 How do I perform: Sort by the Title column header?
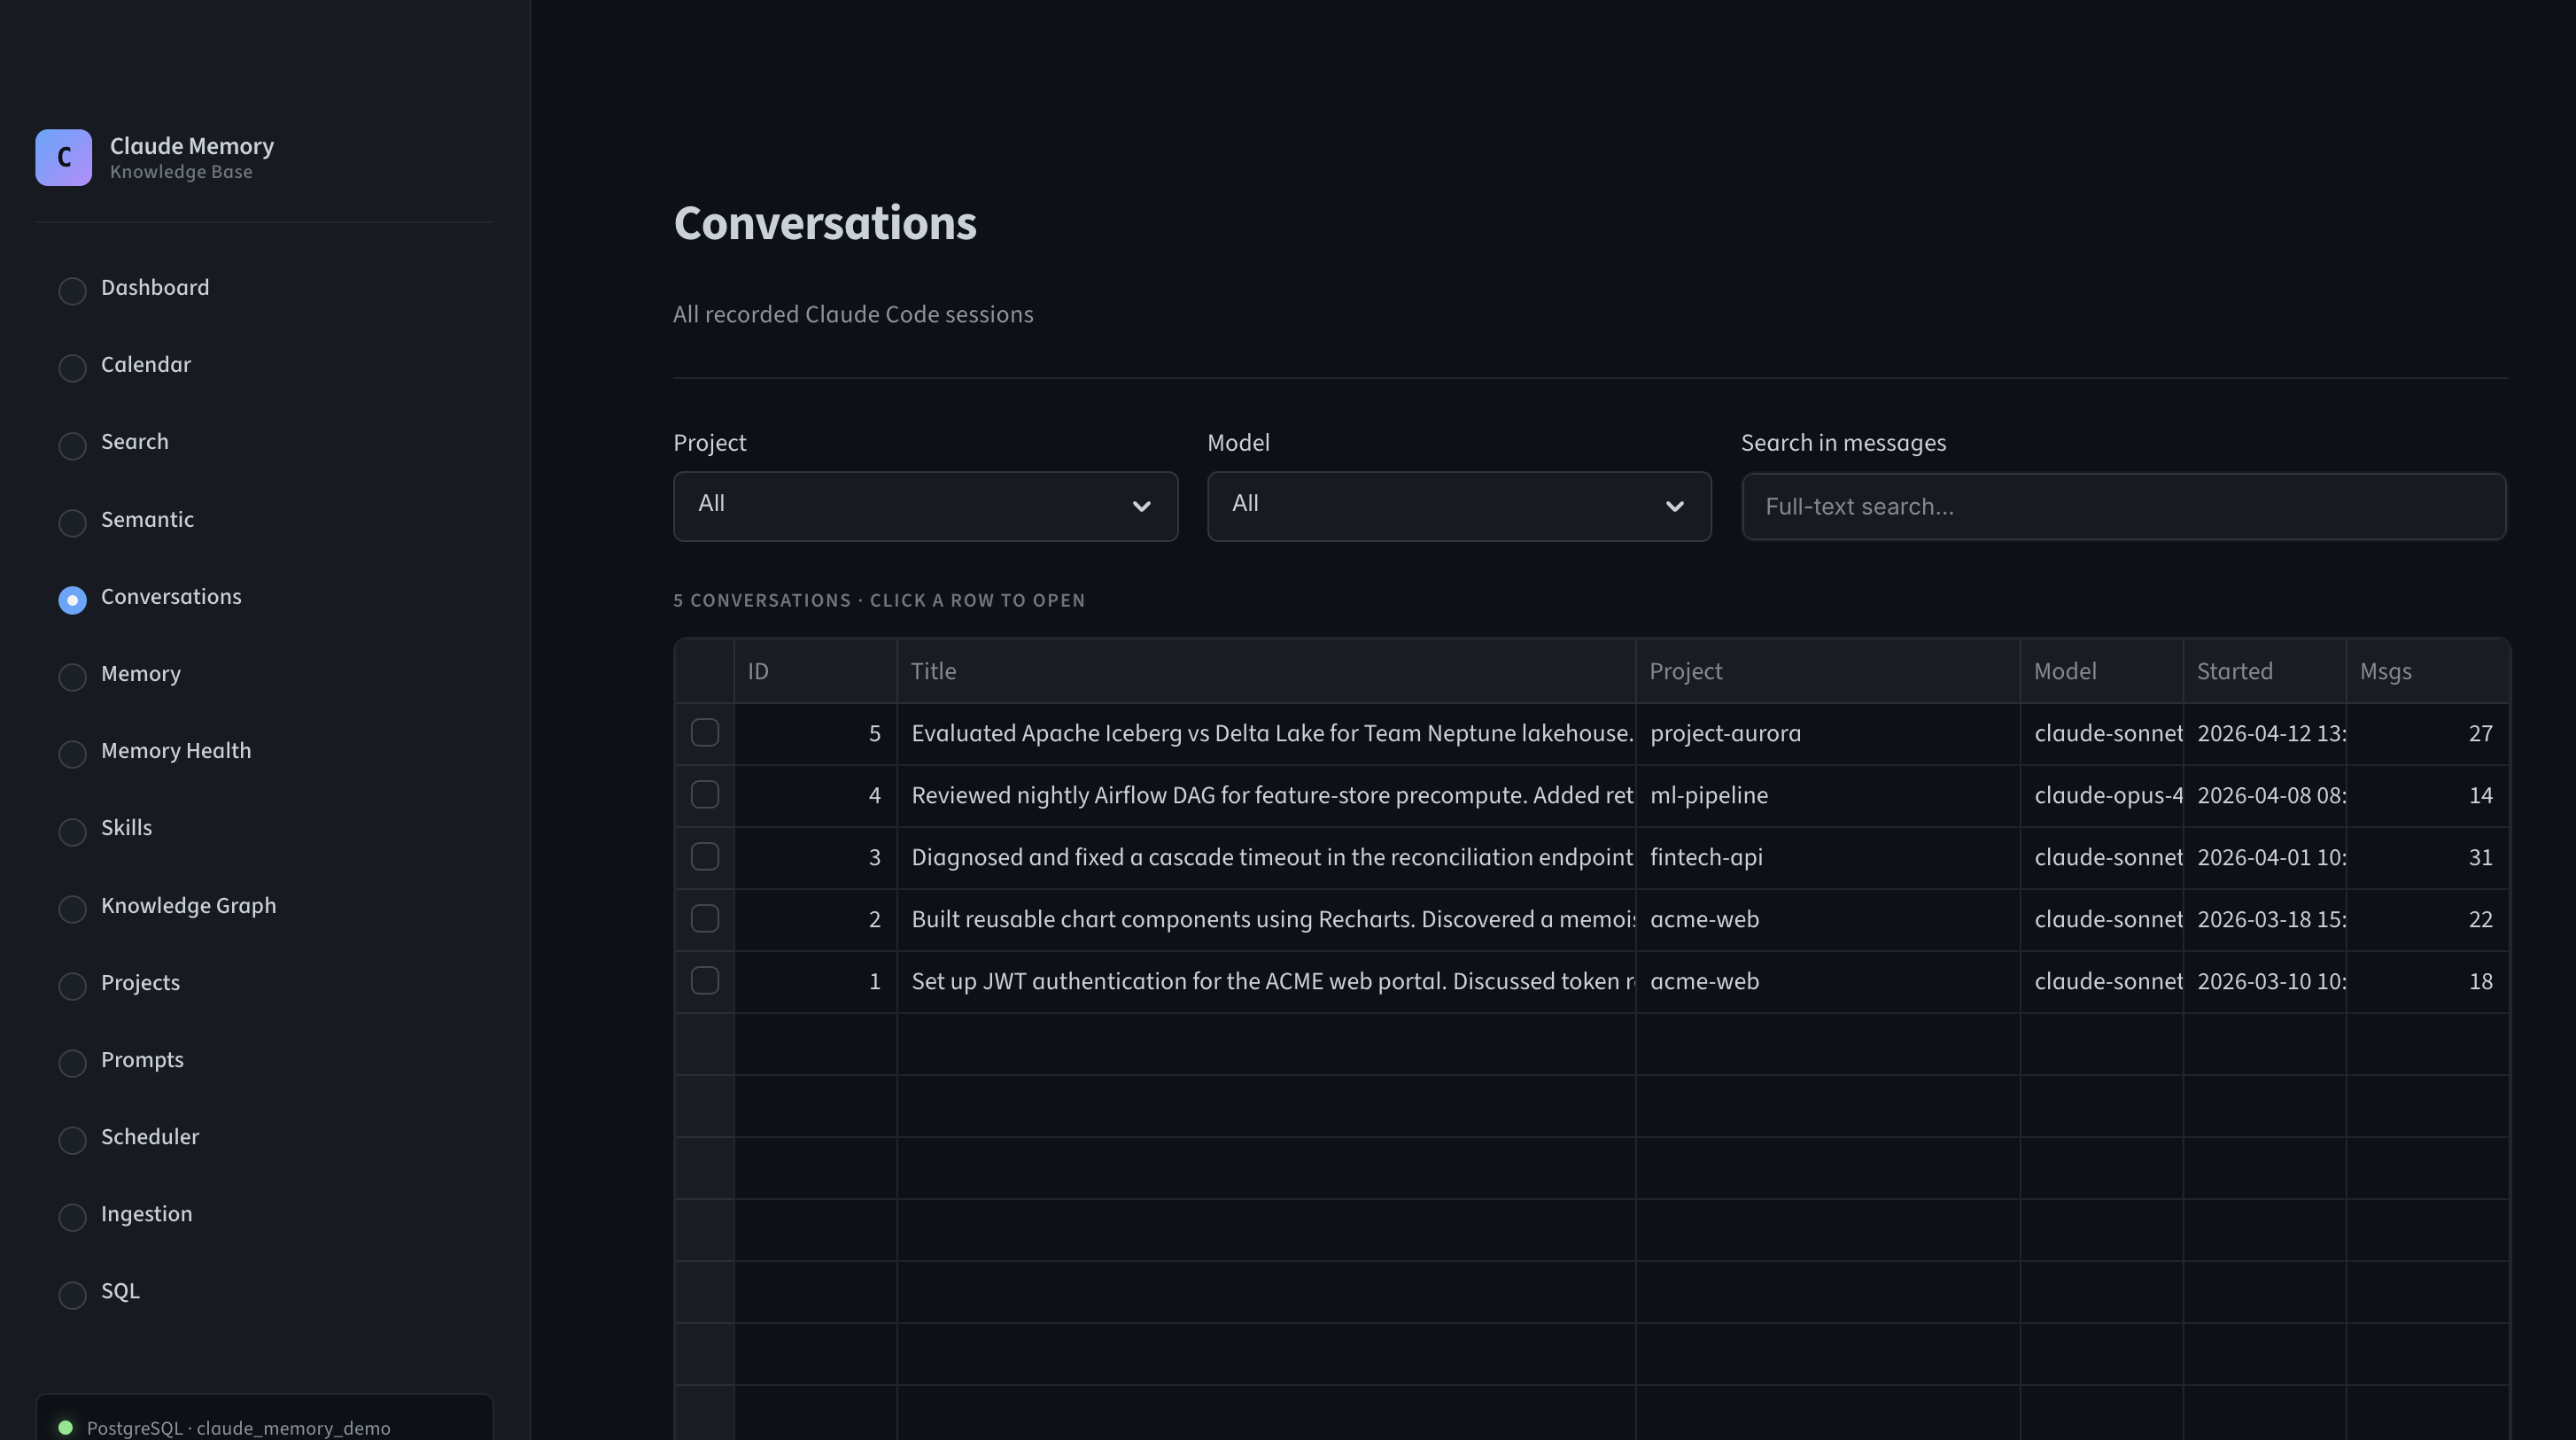[1266, 671]
